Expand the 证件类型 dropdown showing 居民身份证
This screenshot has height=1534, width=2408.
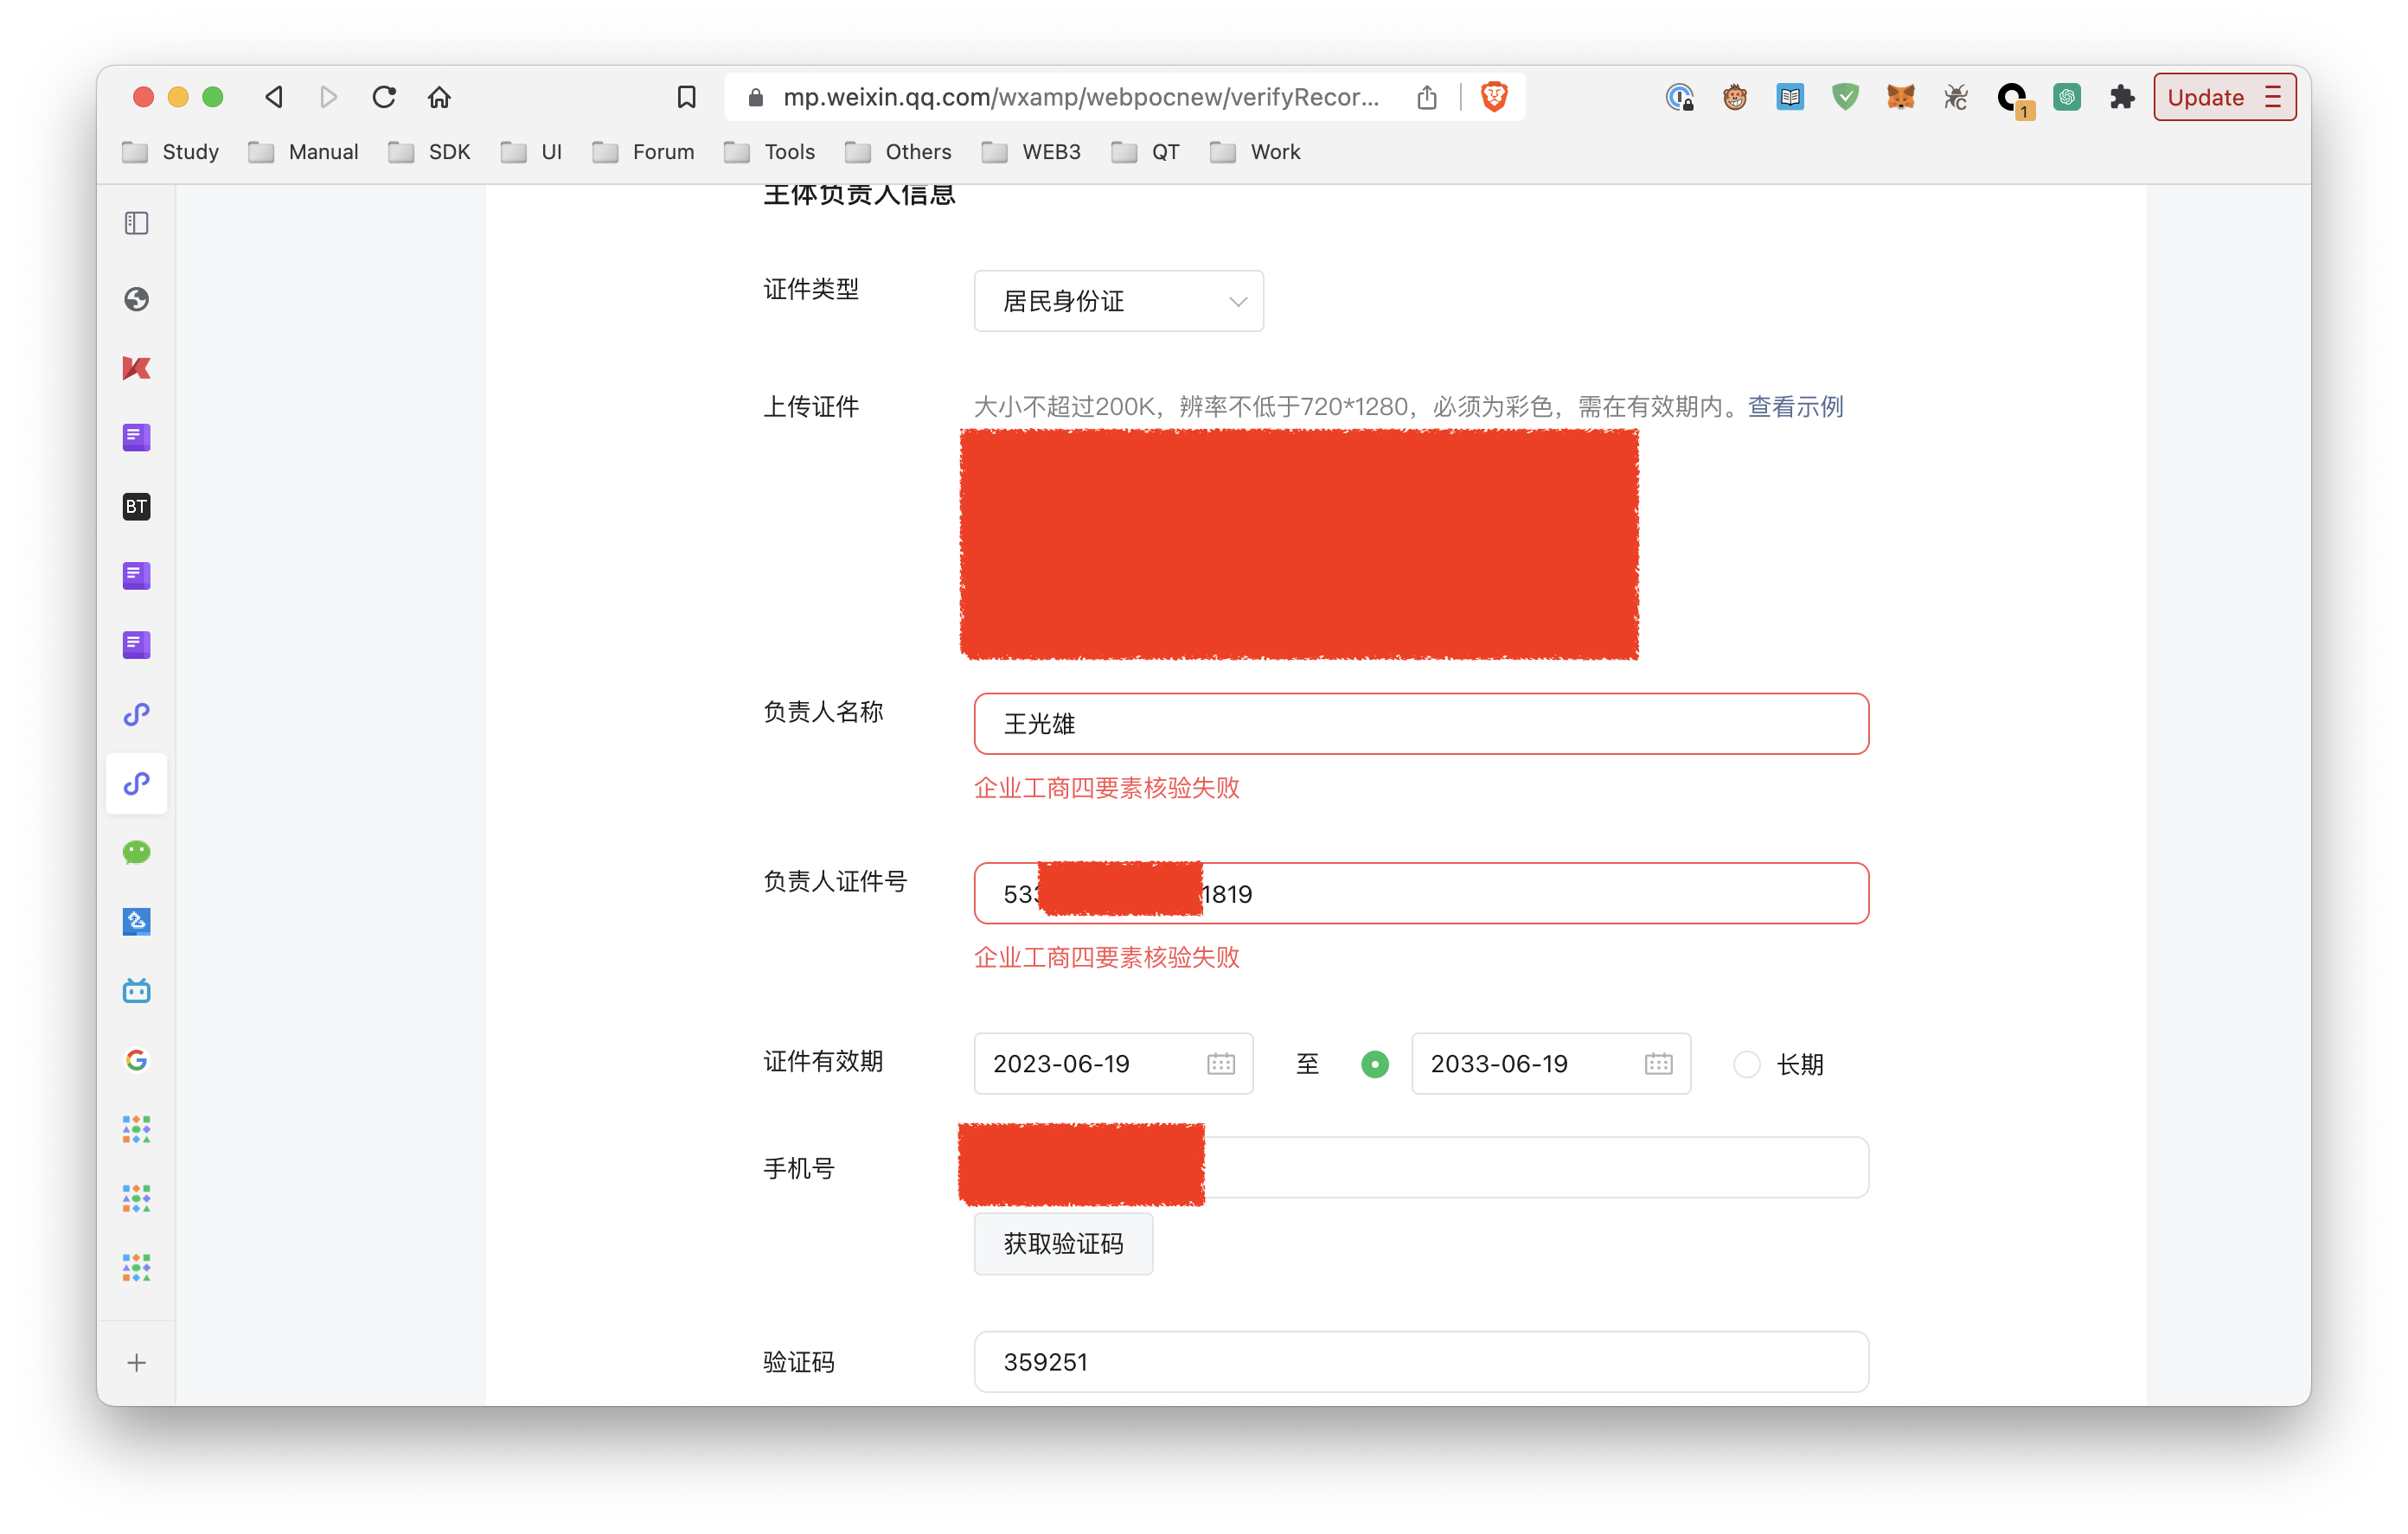click(1118, 301)
